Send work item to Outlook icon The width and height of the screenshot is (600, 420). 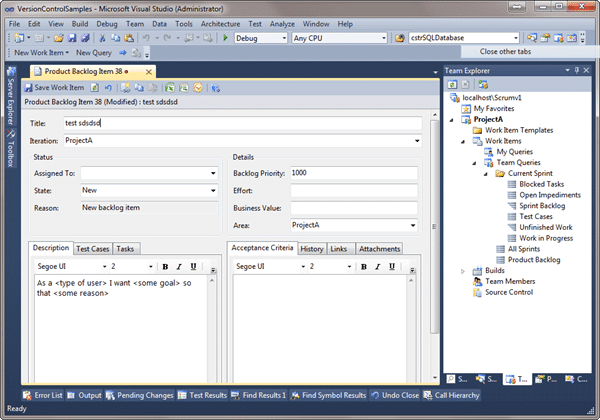coord(197,88)
